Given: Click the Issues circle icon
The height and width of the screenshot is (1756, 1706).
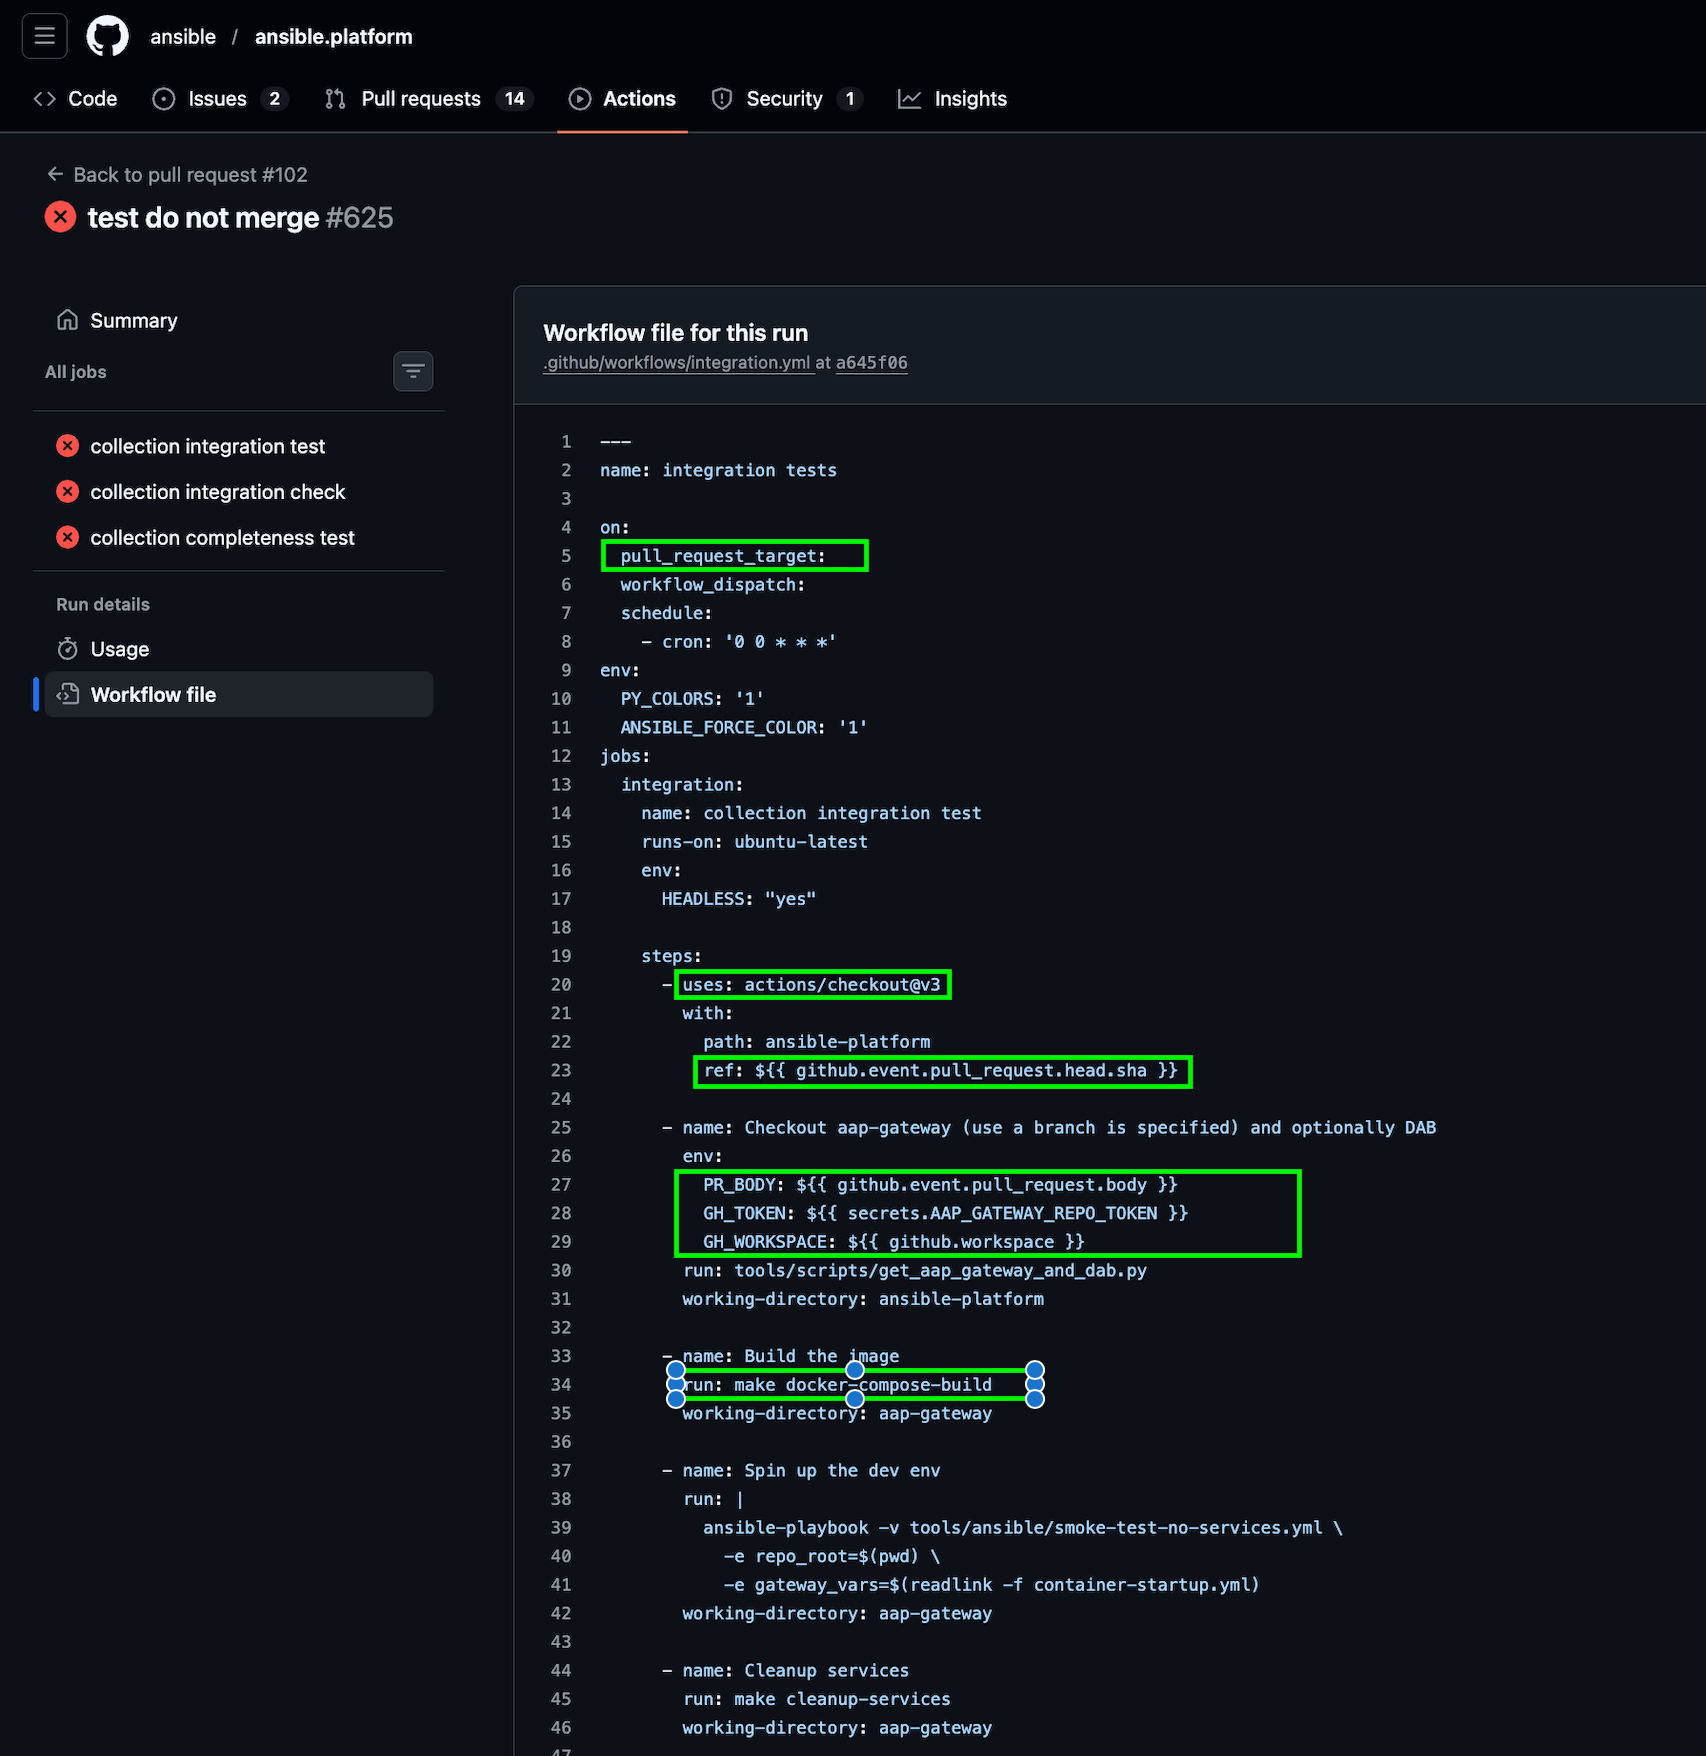Looking at the screenshot, I should point(162,98).
